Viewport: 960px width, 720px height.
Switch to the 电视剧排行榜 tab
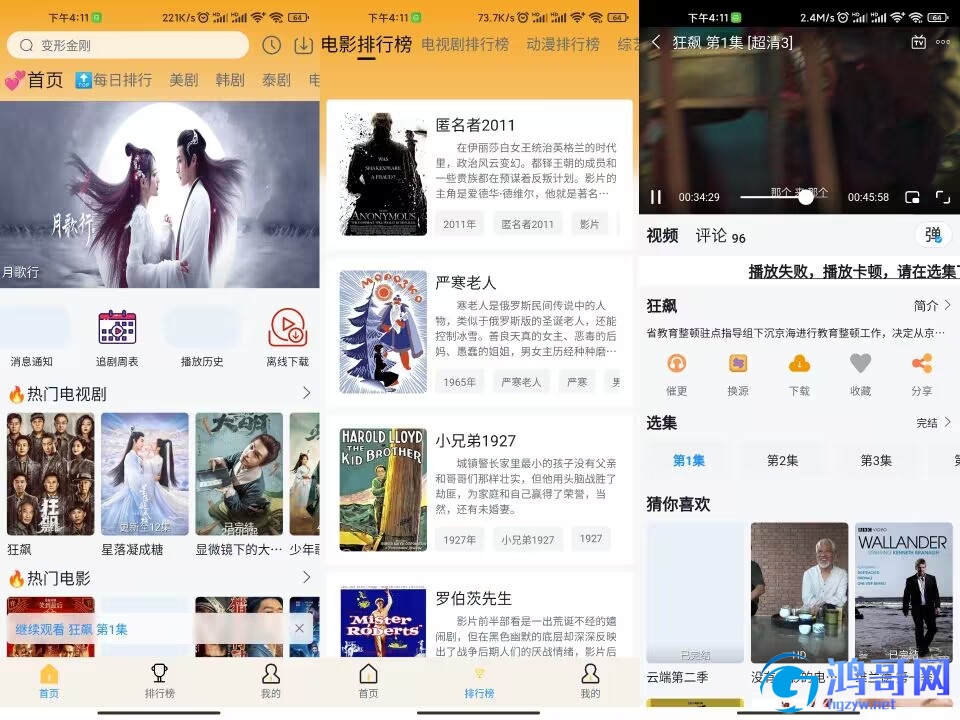465,44
